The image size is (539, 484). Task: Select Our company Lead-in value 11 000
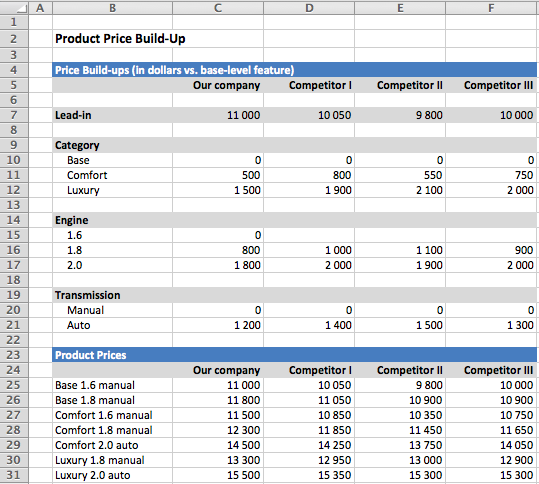click(218, 115)
